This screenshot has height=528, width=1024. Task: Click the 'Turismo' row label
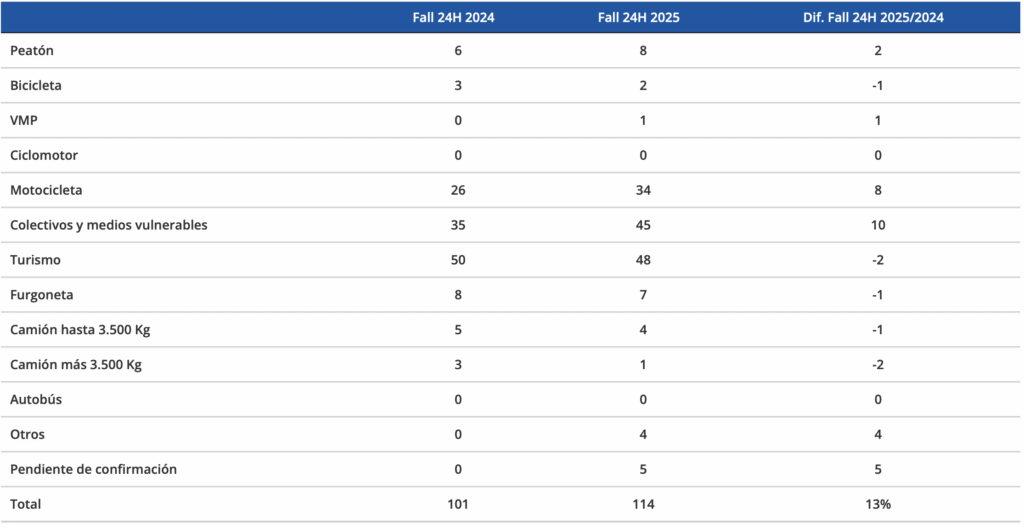(x=36, y=260)
